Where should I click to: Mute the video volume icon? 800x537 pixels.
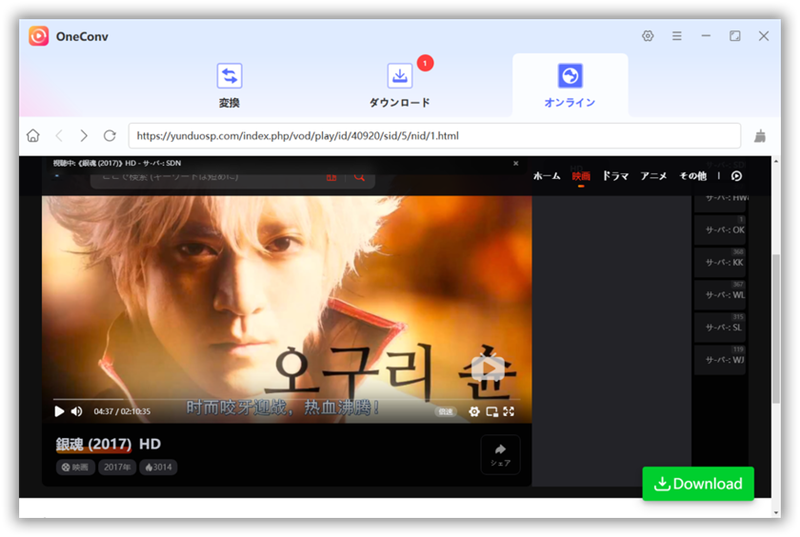(x=77, y=411)
